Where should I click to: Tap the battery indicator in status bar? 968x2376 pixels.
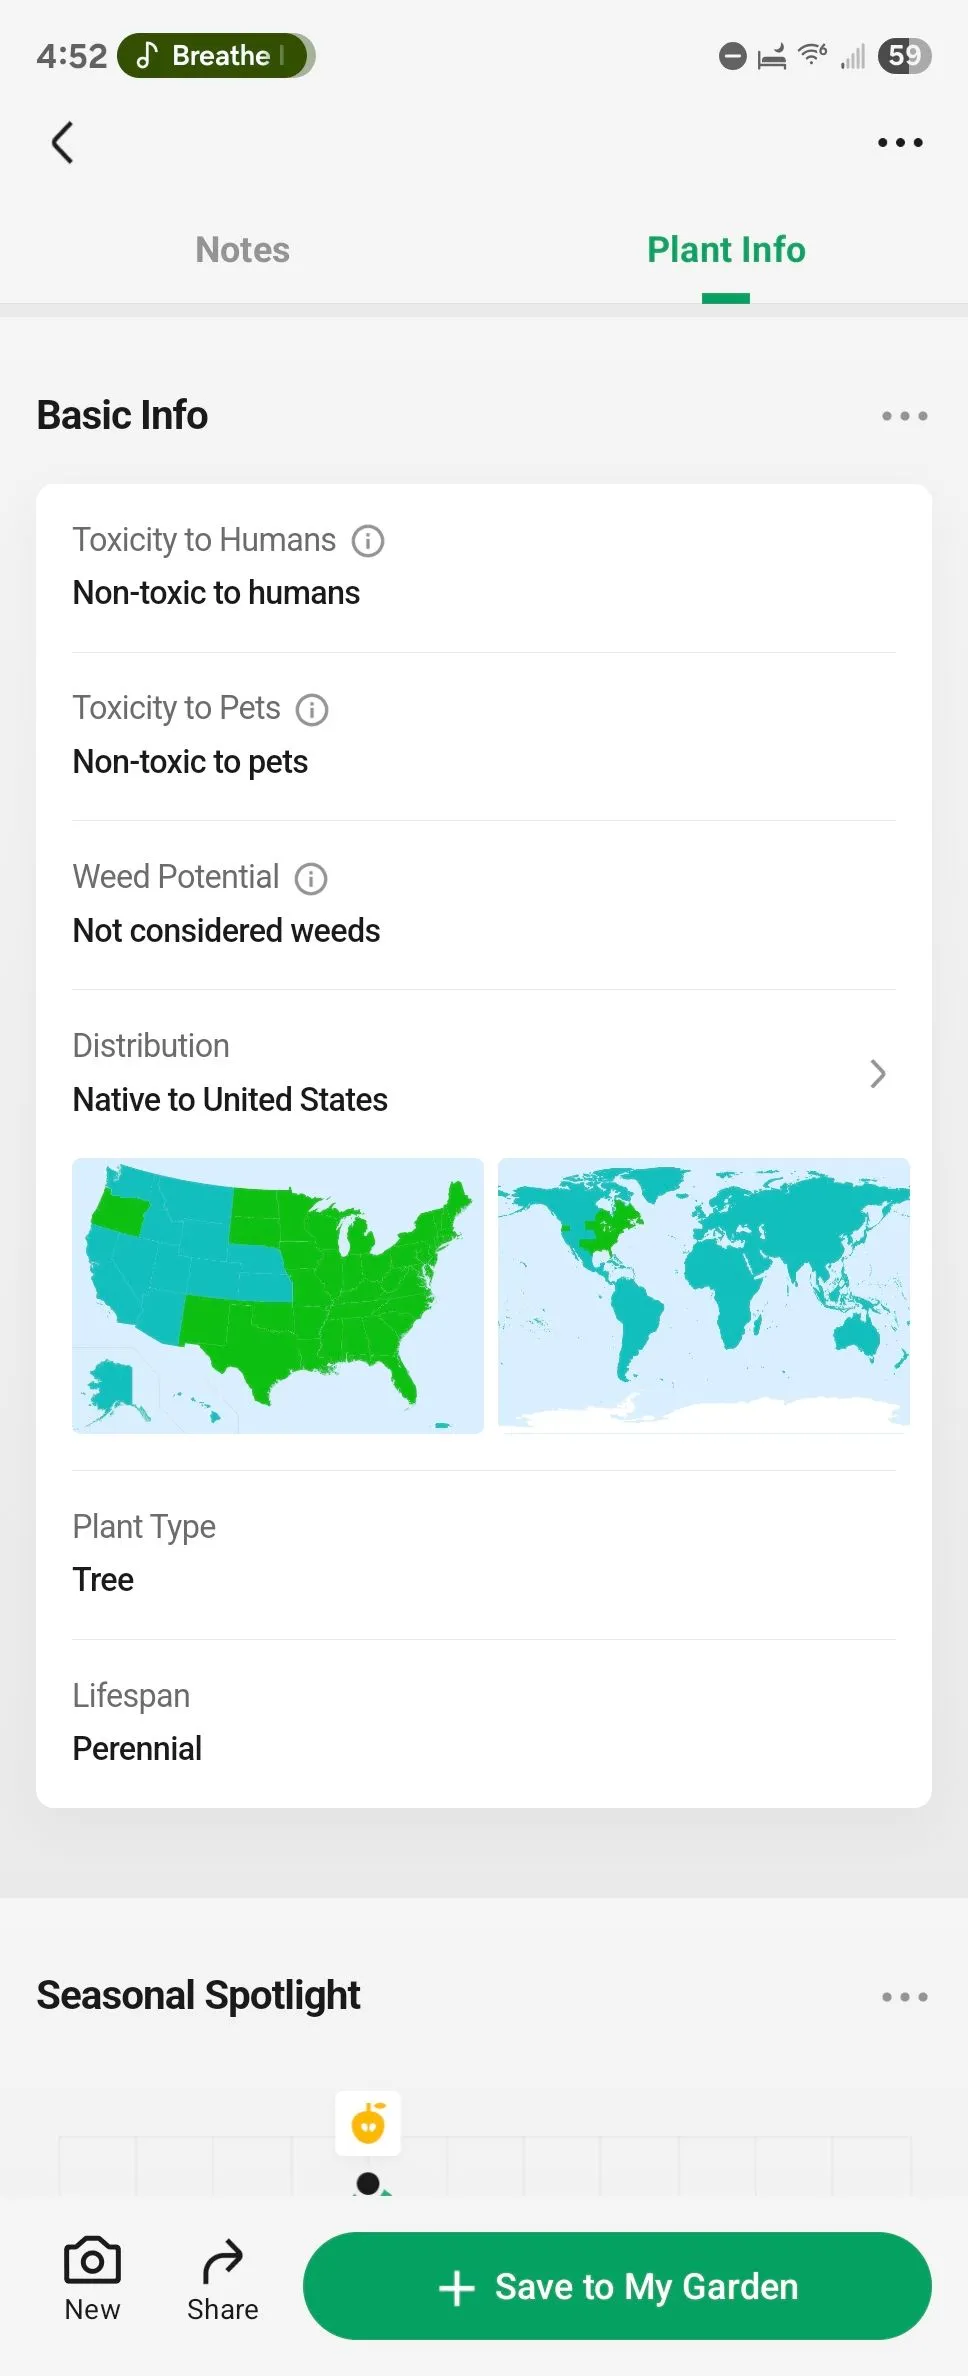(904, 56)
